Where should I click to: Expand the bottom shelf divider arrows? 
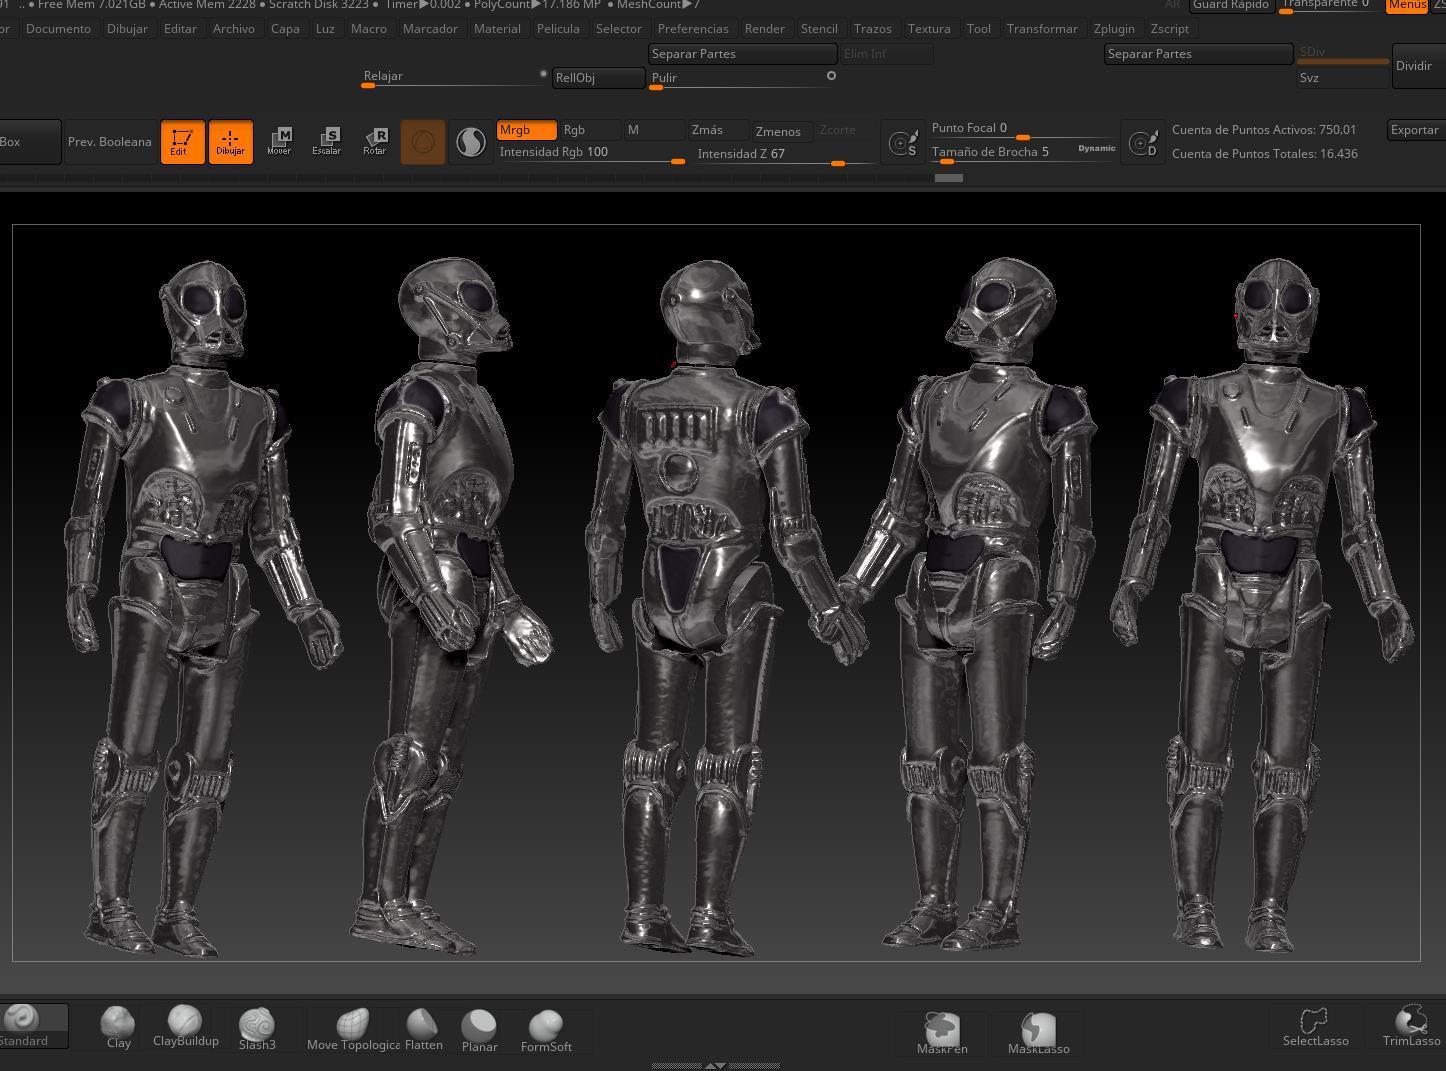(715, 1066)
